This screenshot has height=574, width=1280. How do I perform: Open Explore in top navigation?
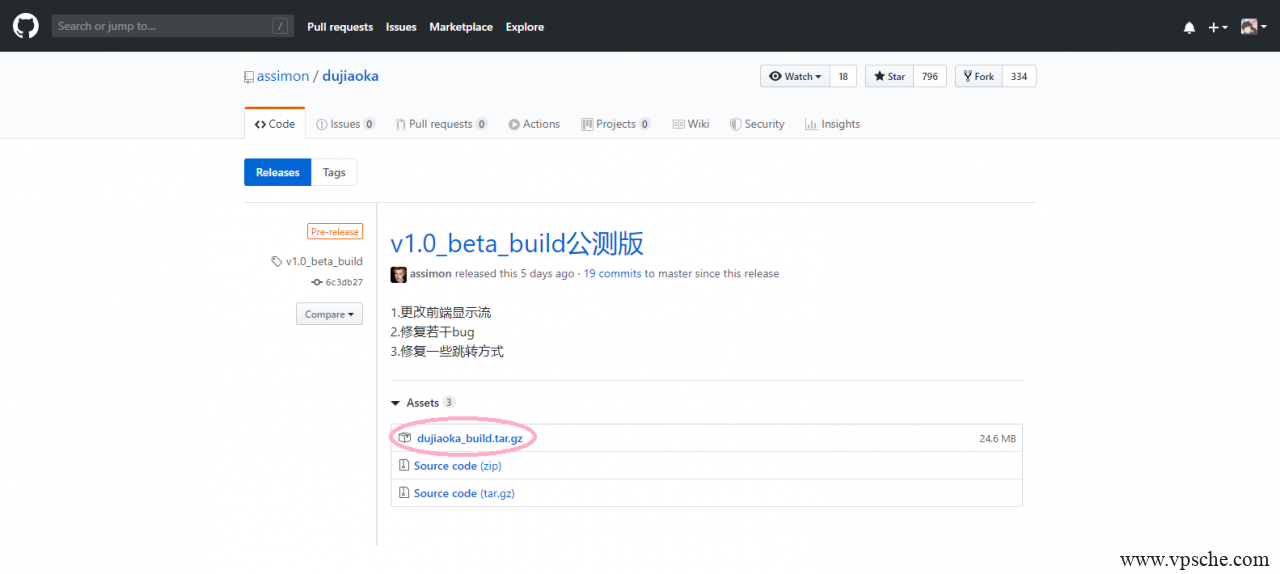coord(525,27)
